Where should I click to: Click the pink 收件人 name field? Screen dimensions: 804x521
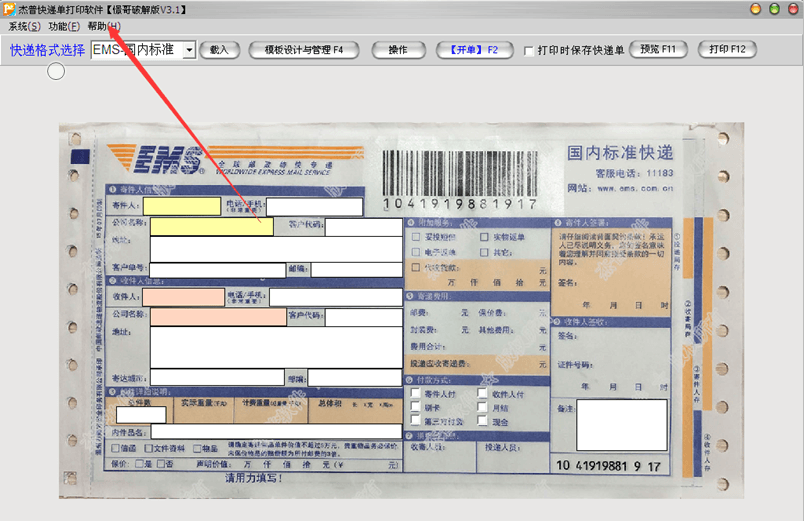184,297
